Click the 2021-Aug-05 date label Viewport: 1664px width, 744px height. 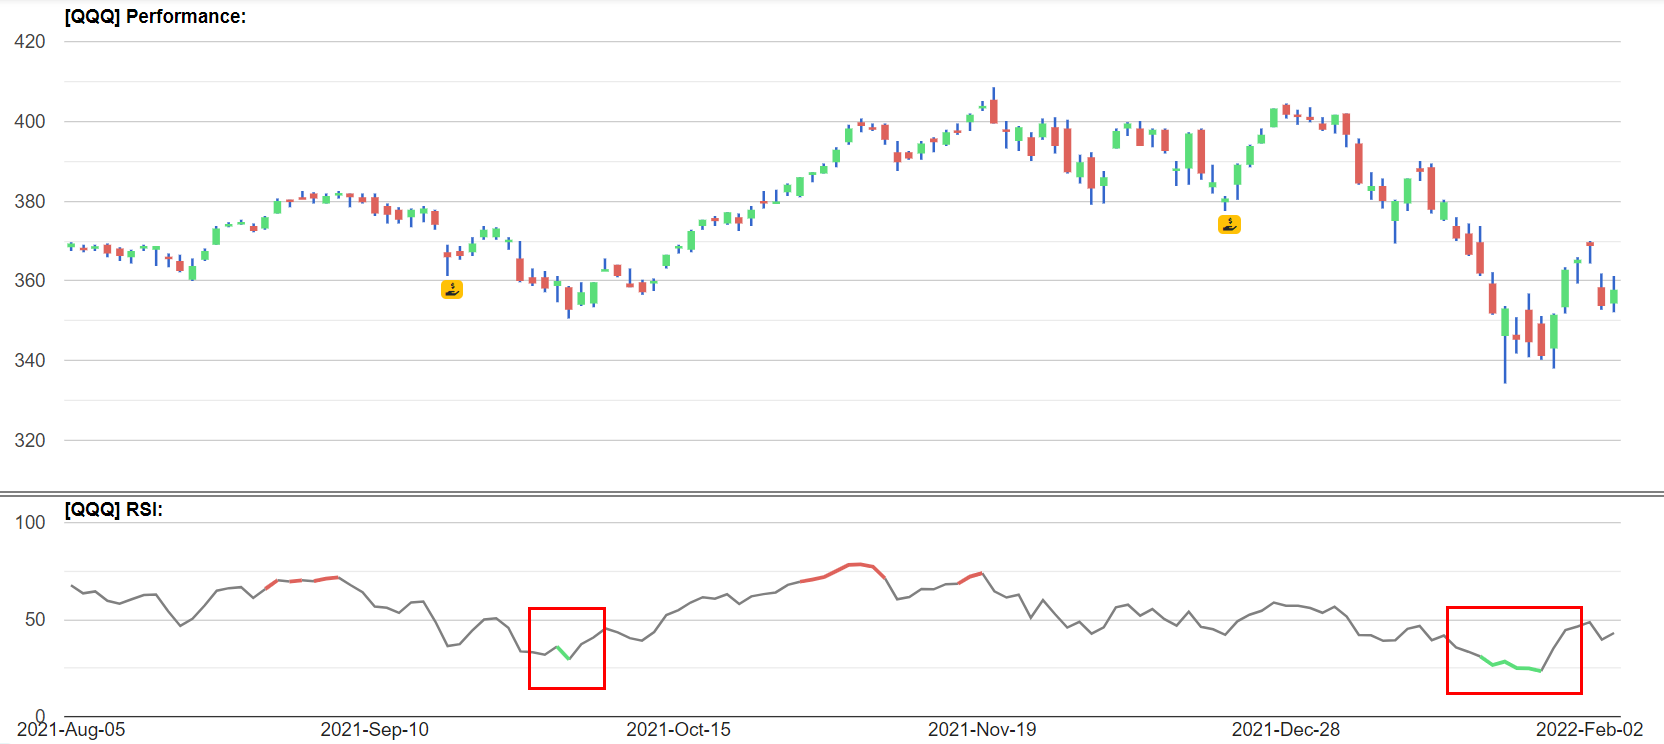(x=71, y=729)
